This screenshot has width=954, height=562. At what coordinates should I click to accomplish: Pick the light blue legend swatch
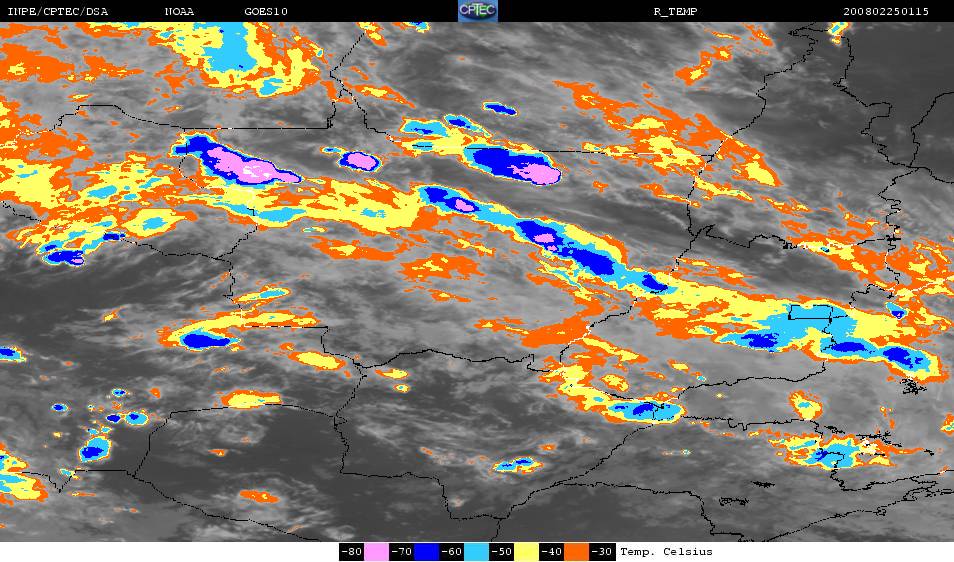[x=476, y=552]
